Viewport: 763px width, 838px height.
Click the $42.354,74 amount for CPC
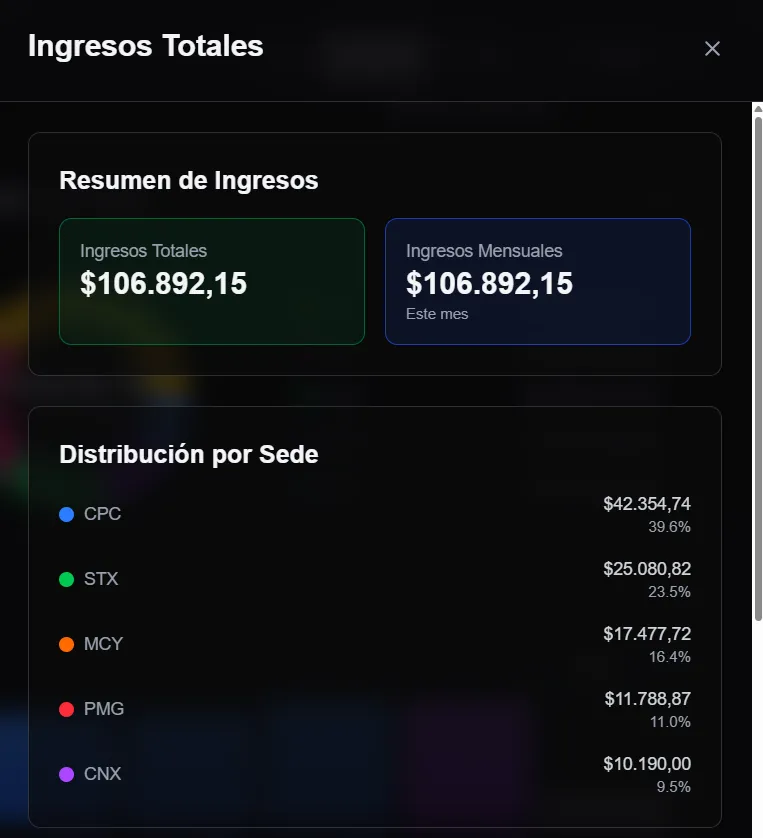click(648, 503)
